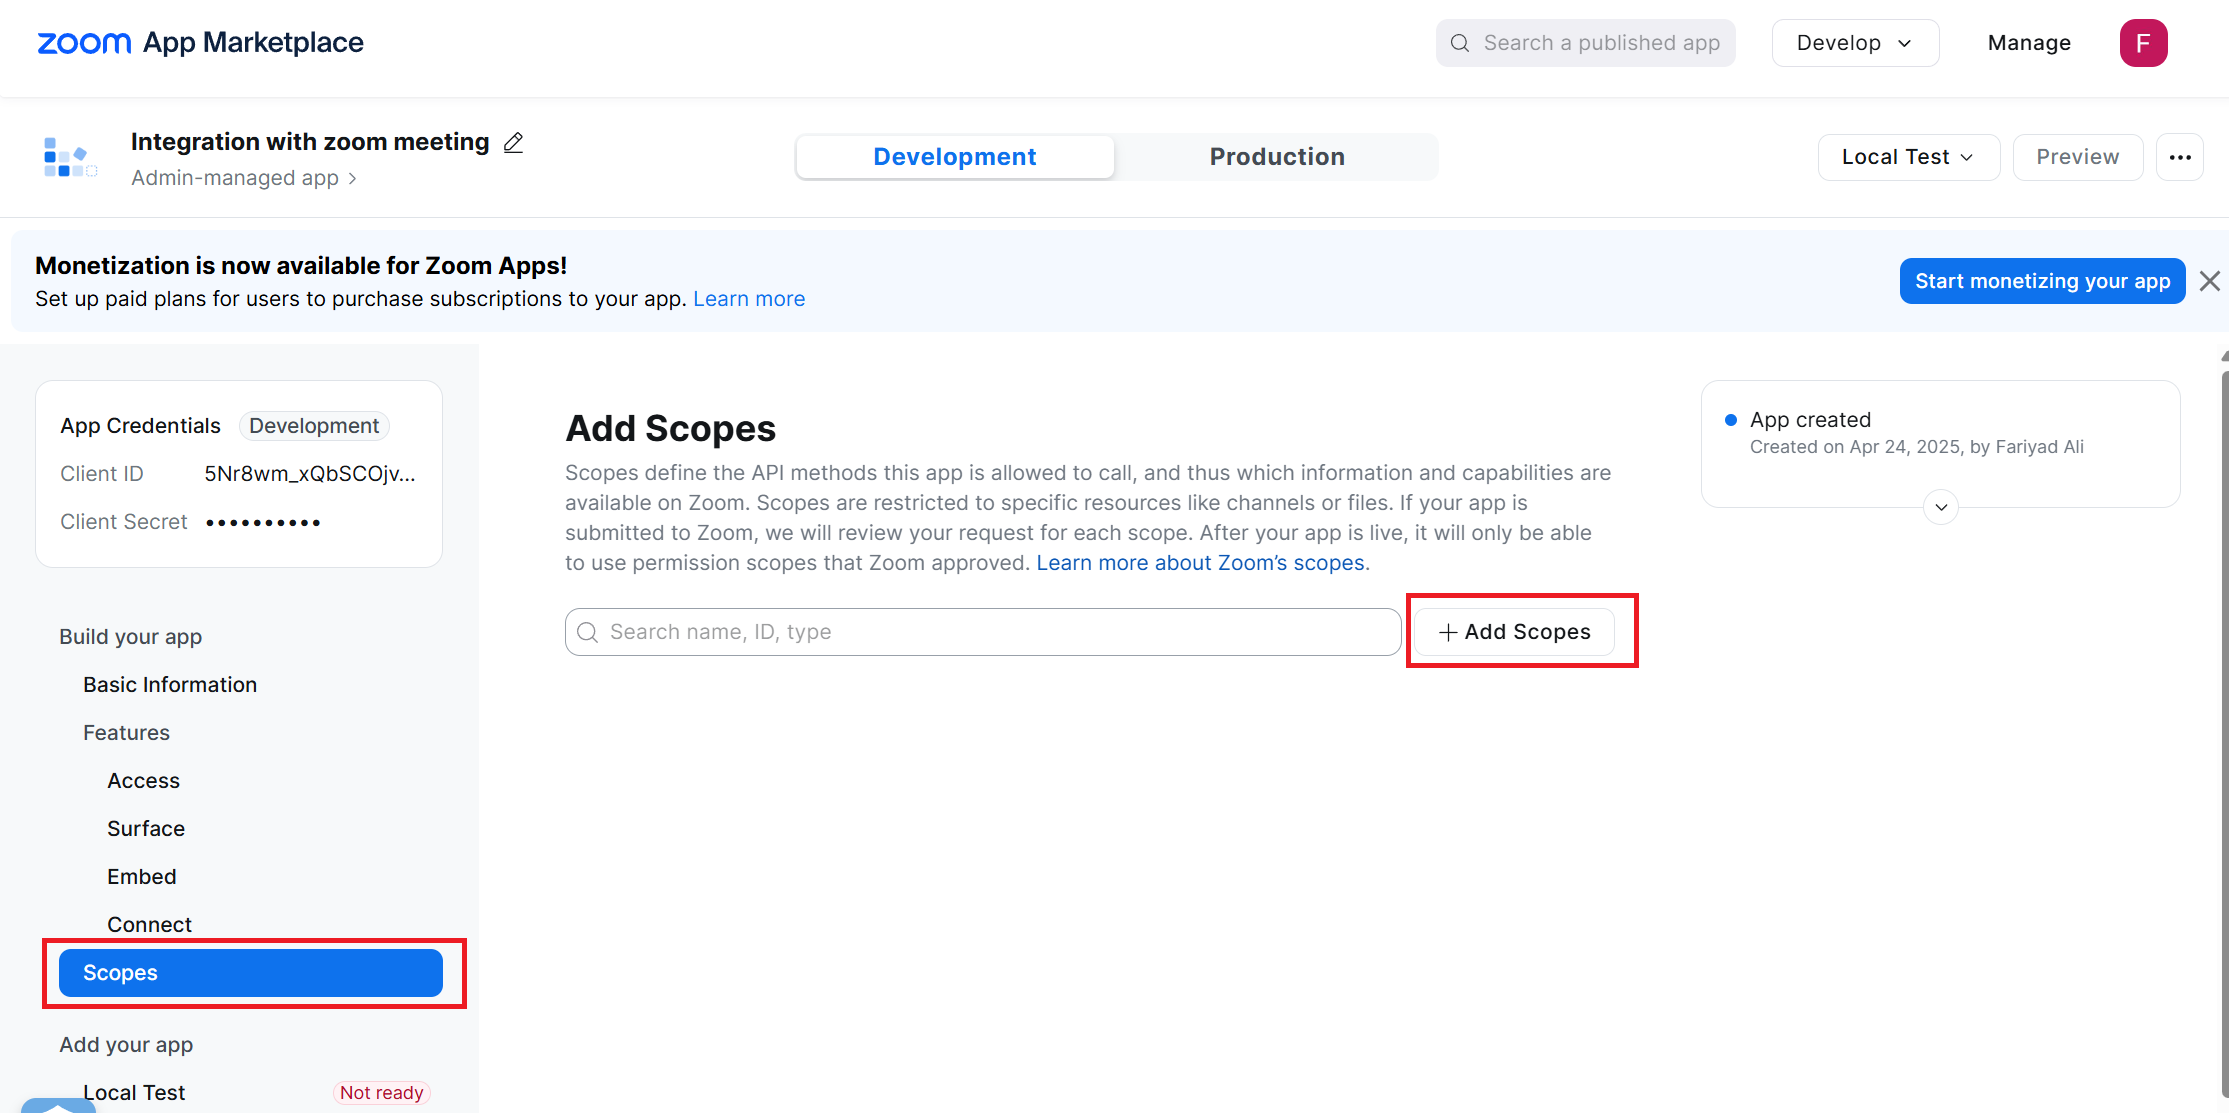The image size is (2229, 1113).
Task: Open the Develop dropdown menu
Action: (1855, 43)
